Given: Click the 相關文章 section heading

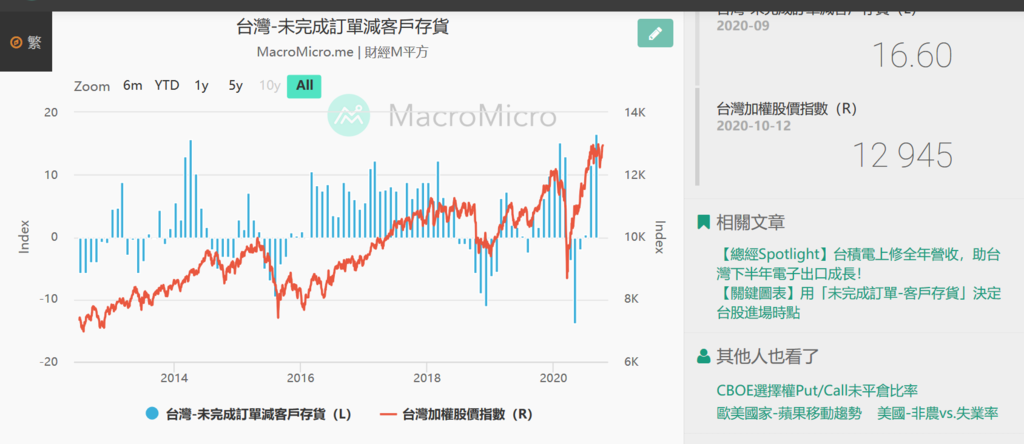Looking at the screenshot, I should [750, 223].
